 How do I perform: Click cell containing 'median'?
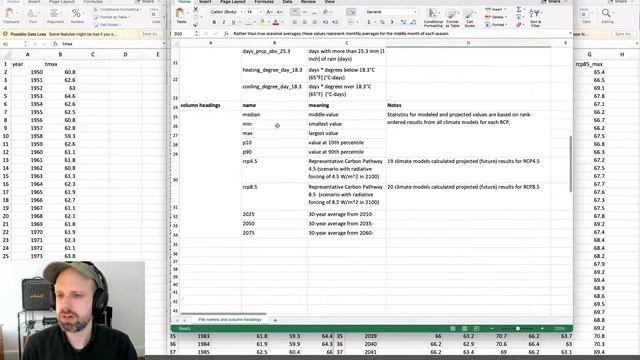(x=274, y=115)
